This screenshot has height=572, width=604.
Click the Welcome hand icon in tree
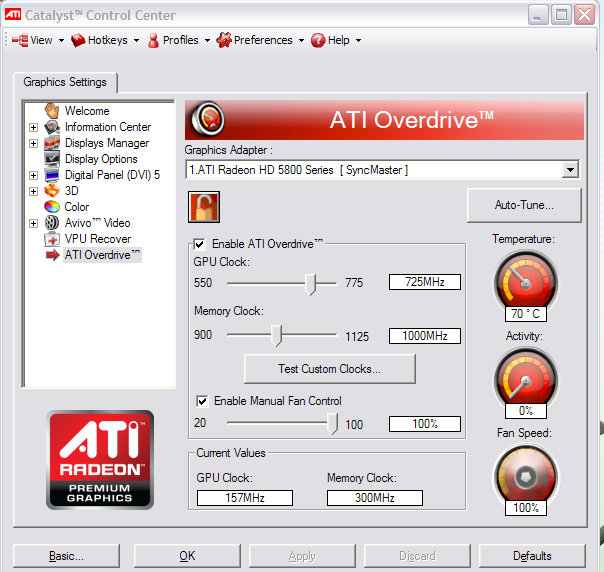coord(52,111)
